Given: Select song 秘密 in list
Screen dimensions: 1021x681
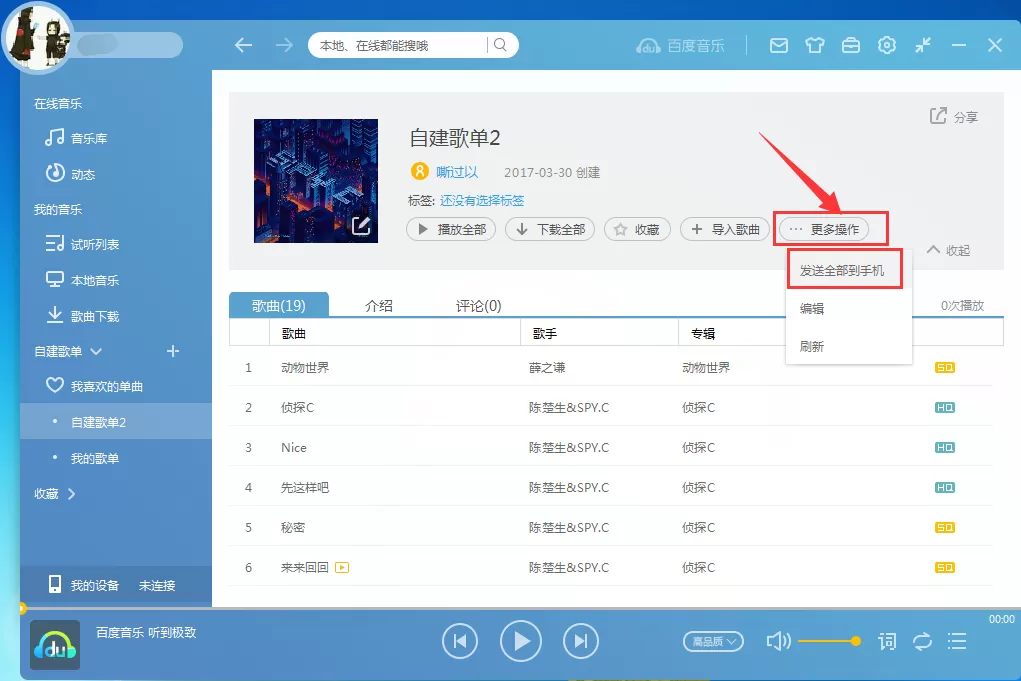Looking at the screenshot, I should [293, 527].
